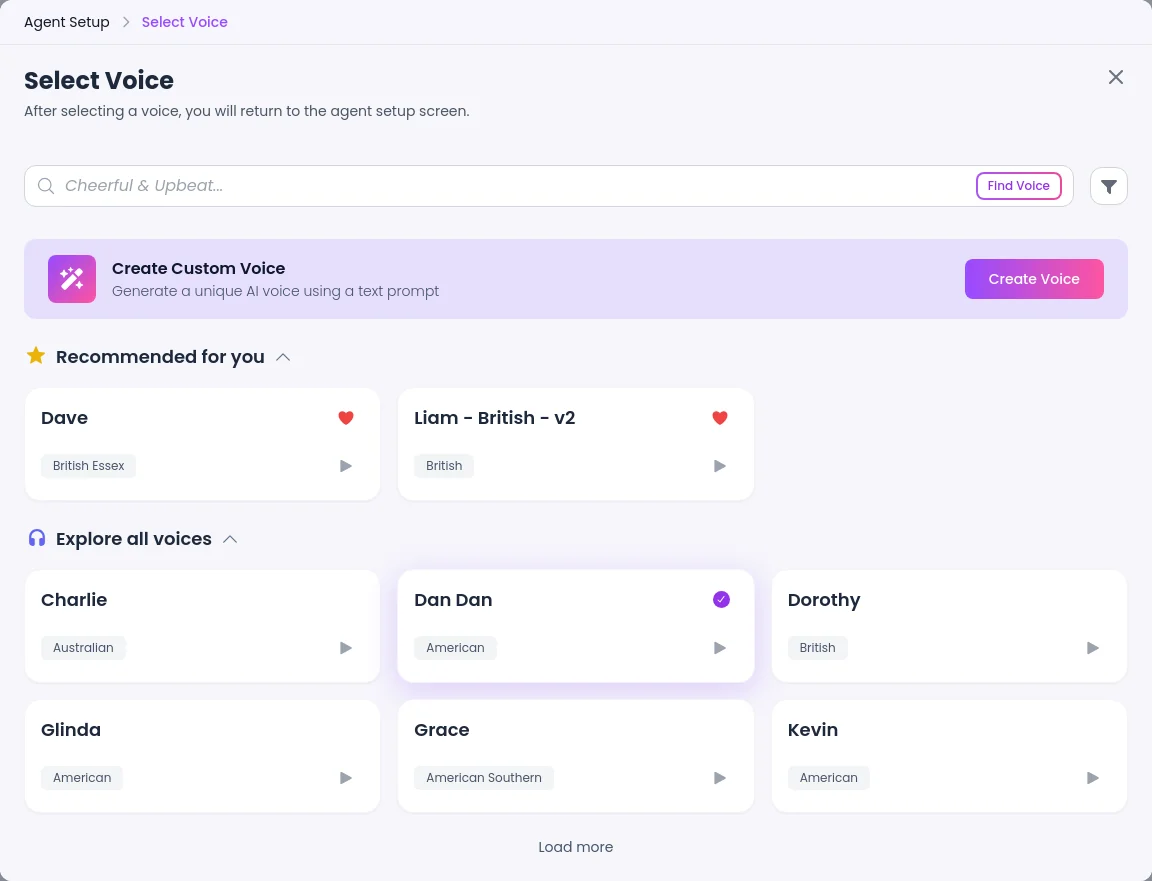Play the Dorothy voice sample
The width and height of the screenshot is (1152, 881).
(1093, 648)
